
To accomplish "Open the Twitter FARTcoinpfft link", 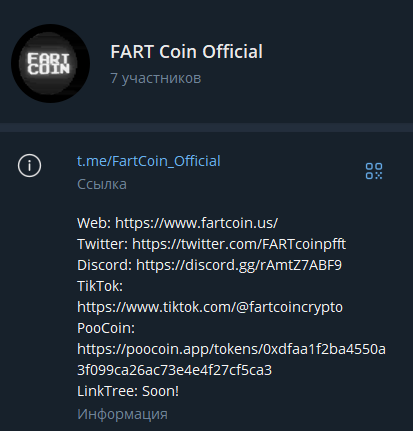I will pyautogui.click(x=239, y=244).
